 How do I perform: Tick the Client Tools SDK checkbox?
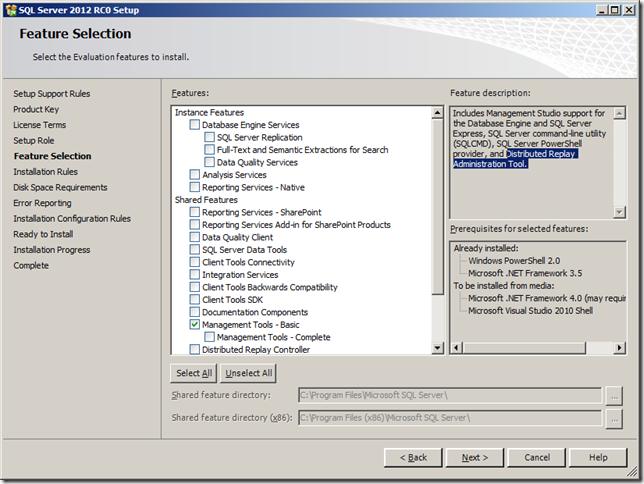195,300
